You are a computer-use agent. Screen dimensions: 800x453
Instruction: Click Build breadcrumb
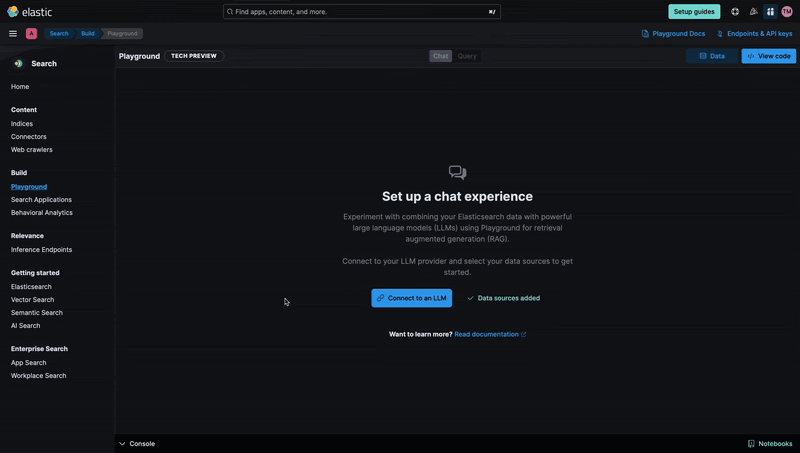(x=88, y=34)
